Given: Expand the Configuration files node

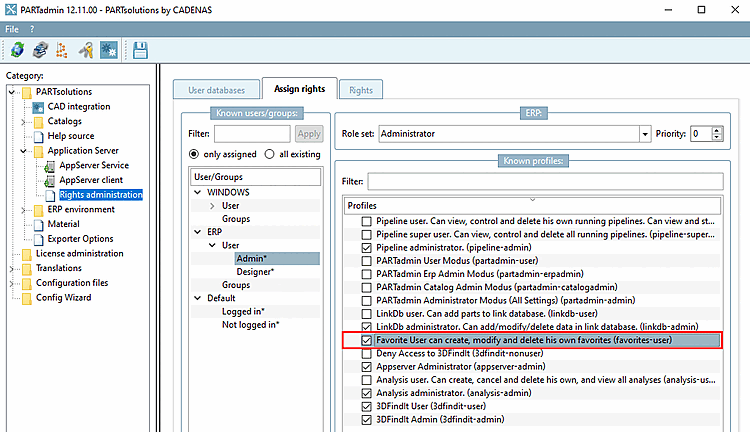Looking at the screenshot, I should [x=12, y=284].
